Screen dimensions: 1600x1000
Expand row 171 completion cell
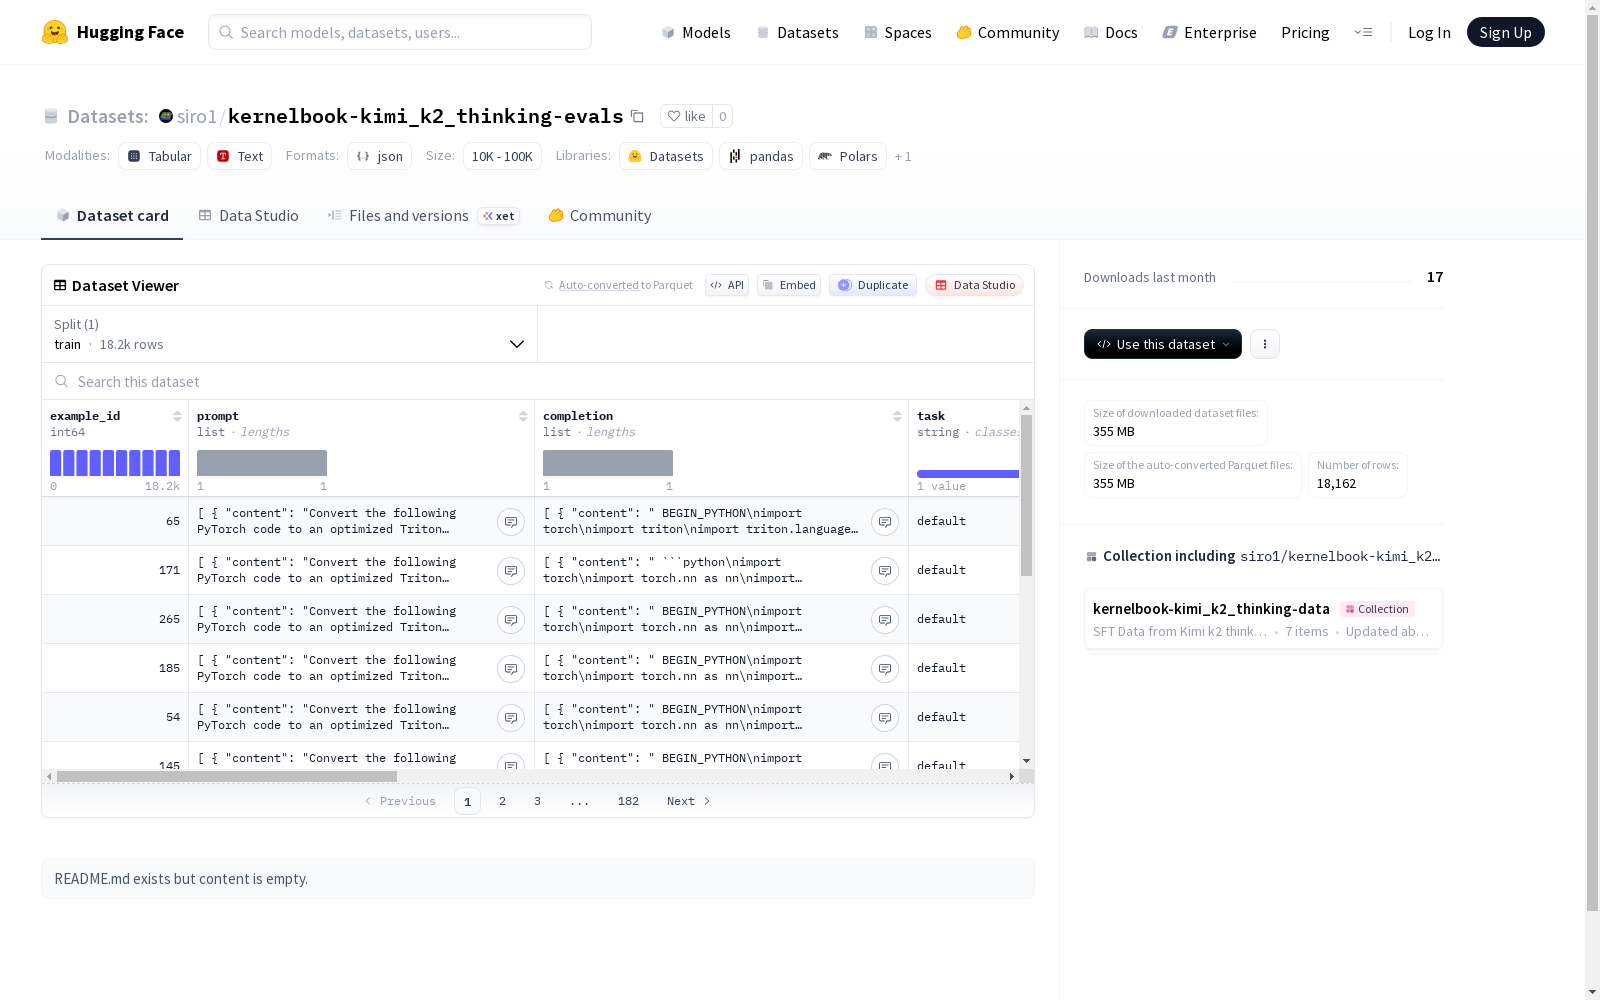pyautogui.click(x=885, y=570)
